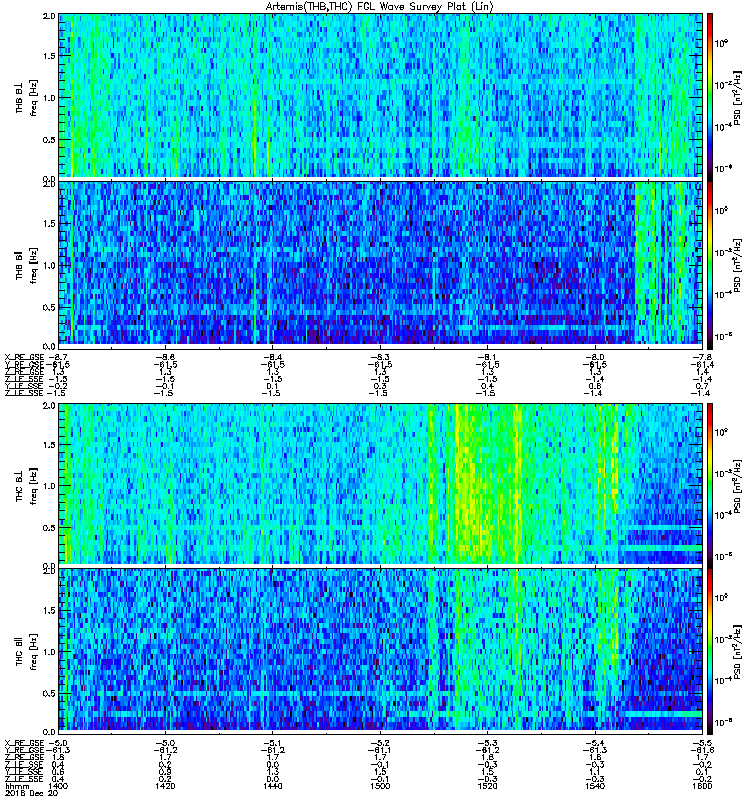This screenshot has width=750, height=800.
Task: Click the THC B-perpendicular spectrogram panel
Action: pos(381,484)
